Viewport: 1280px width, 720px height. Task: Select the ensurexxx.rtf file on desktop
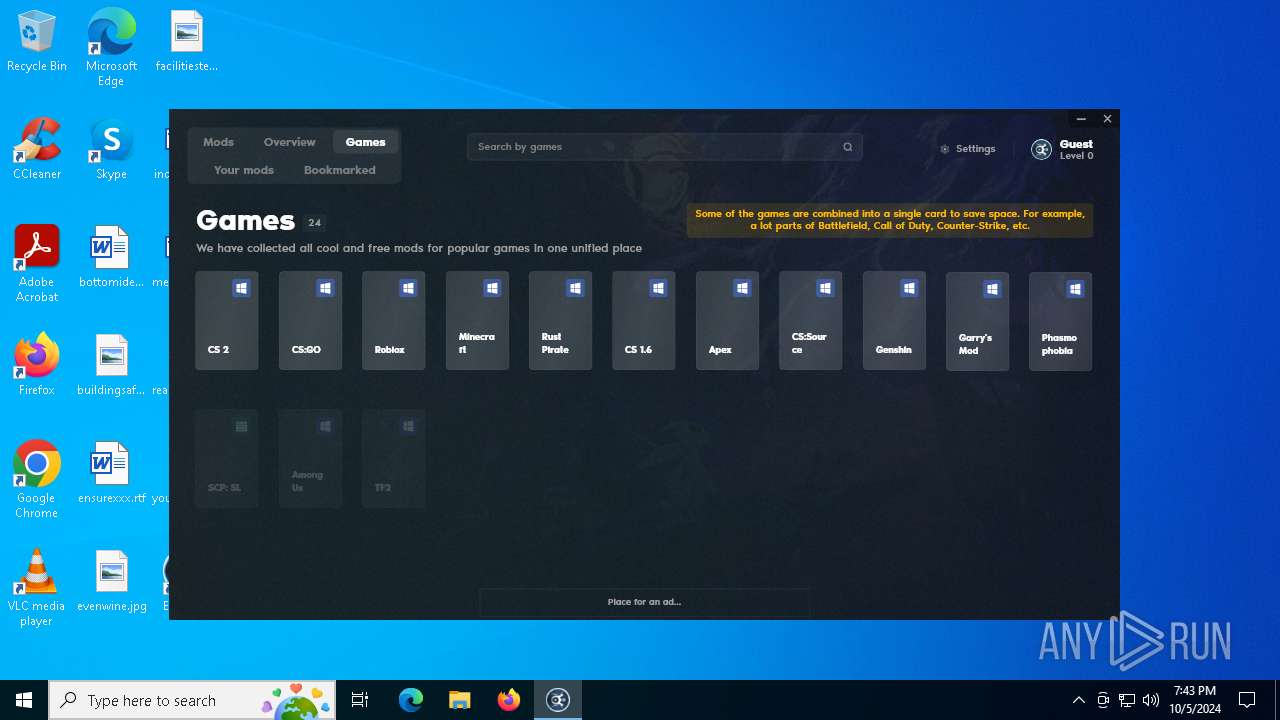click(x=111, y=473)
